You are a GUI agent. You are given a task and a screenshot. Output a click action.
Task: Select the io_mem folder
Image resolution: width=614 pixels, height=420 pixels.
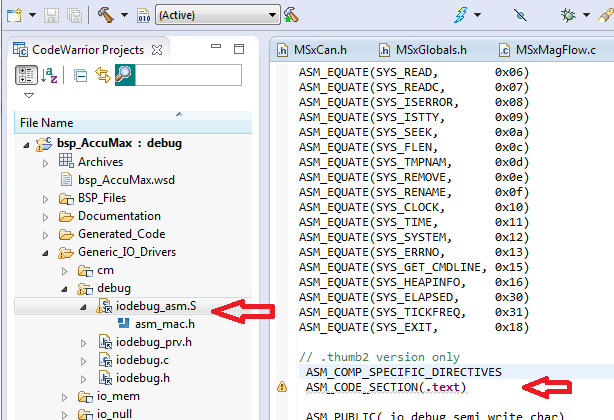(x=118, y=396)
